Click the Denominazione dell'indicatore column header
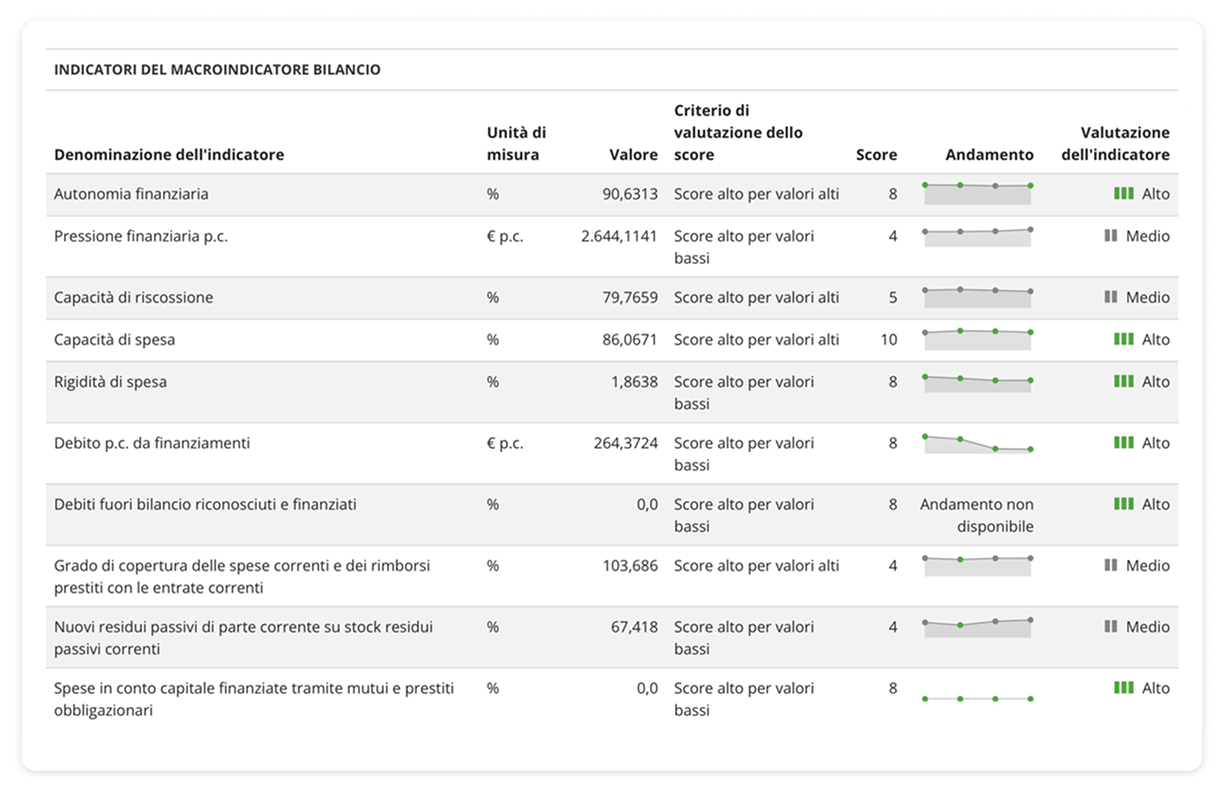1225x792 pixels. (169, 155)
